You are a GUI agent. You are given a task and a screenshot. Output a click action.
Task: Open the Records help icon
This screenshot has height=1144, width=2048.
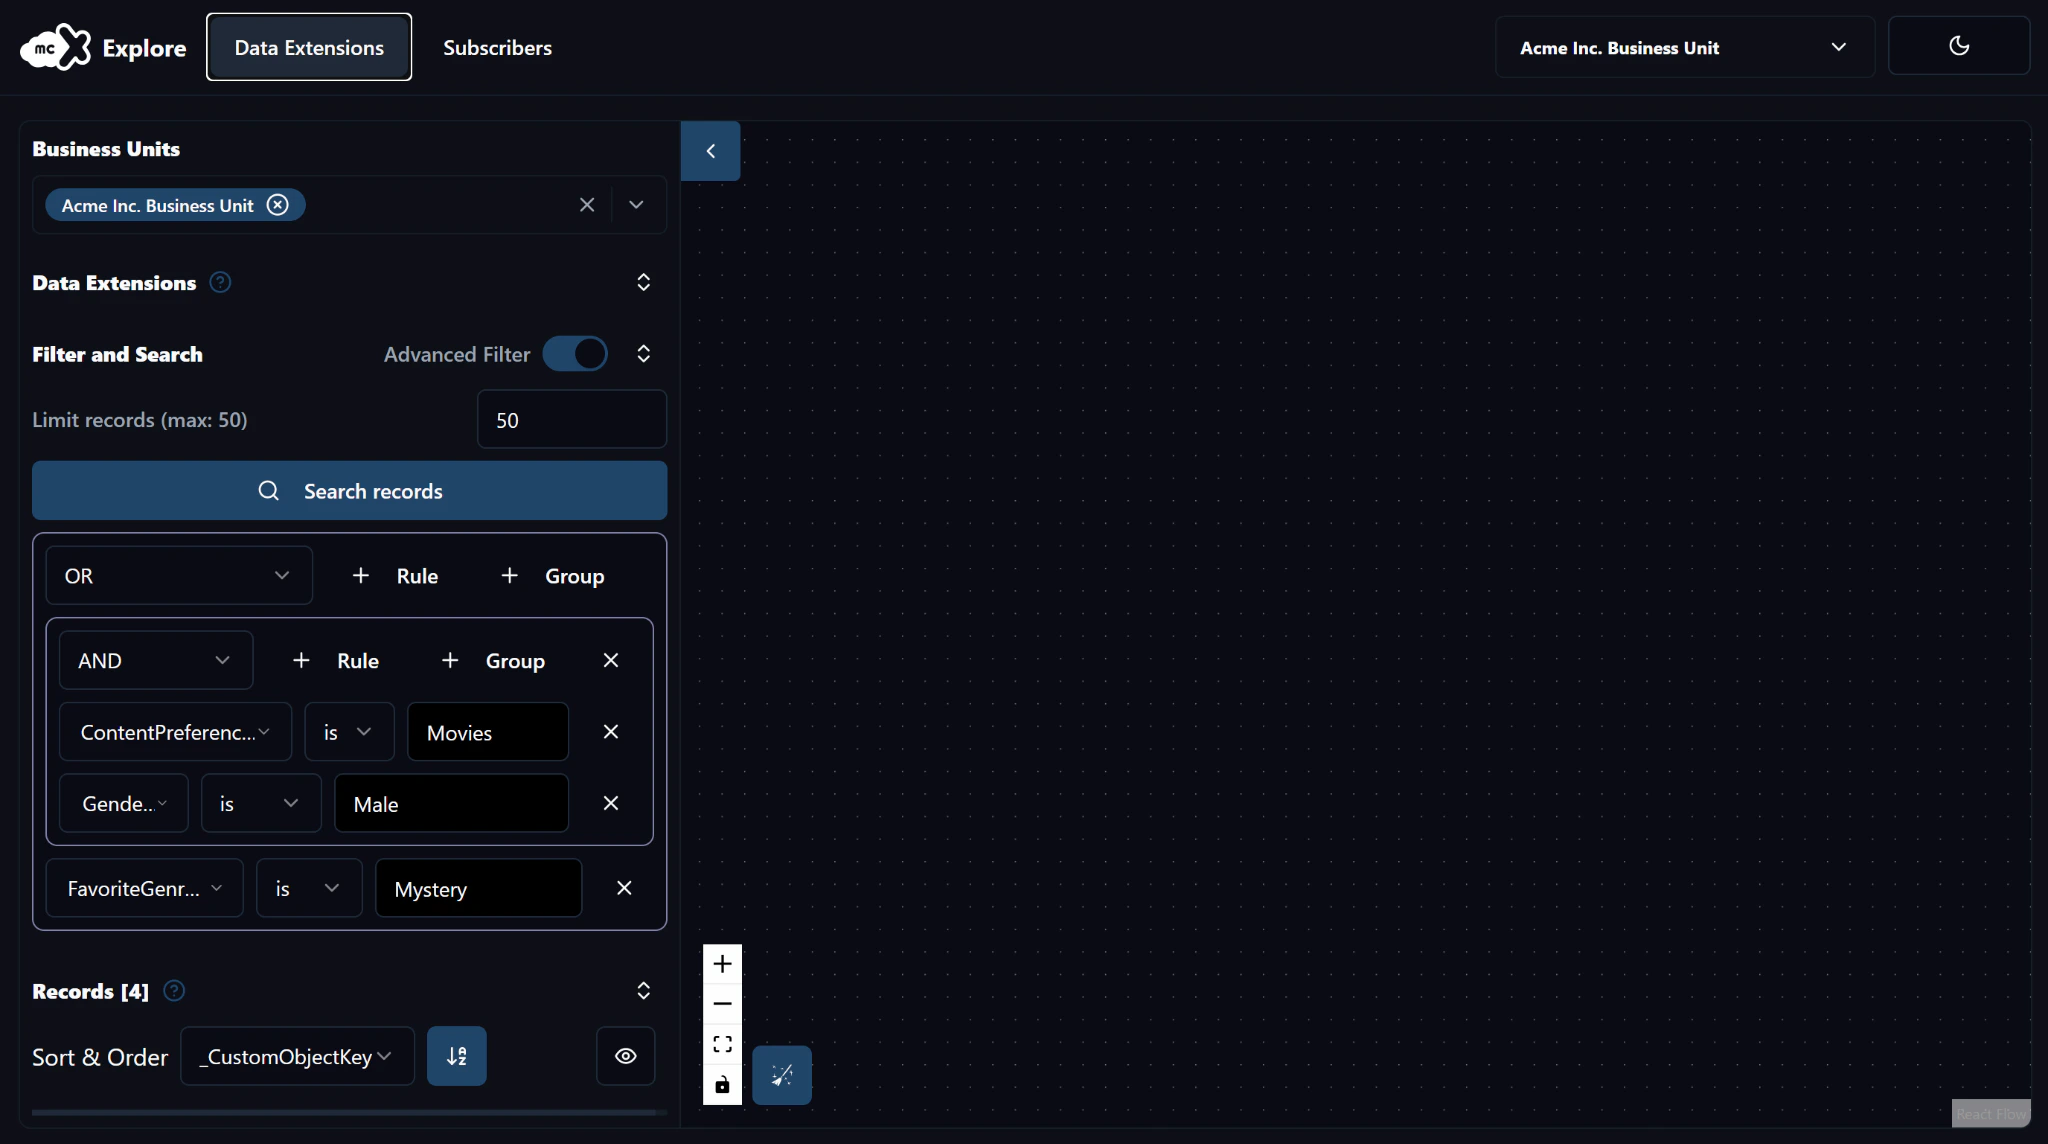[x=174, y=991]
